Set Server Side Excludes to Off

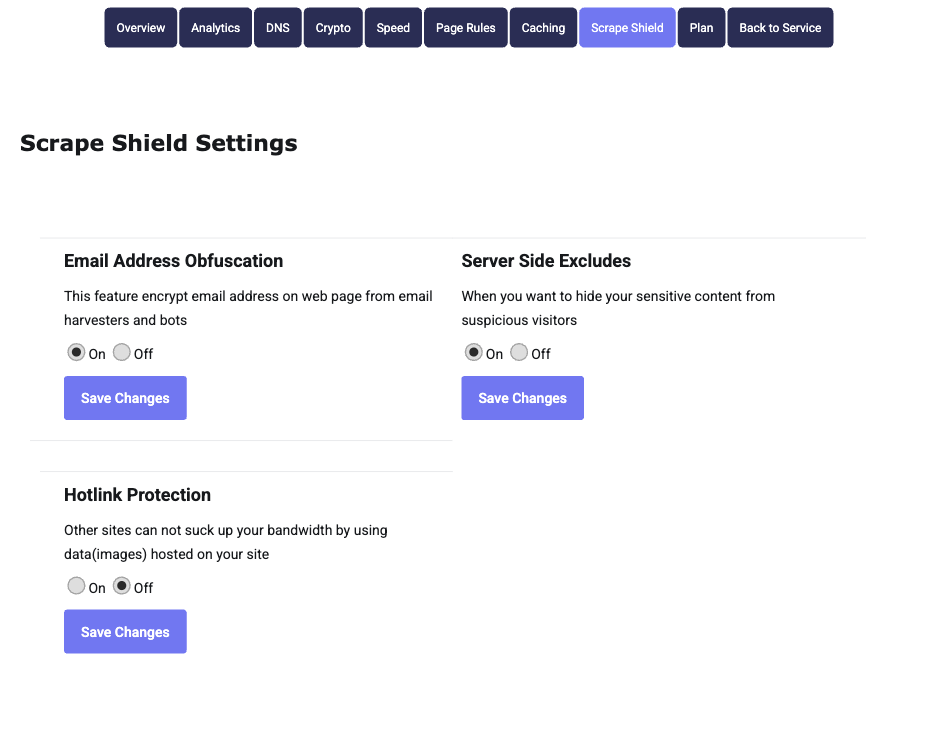click(x=519, y=352)
